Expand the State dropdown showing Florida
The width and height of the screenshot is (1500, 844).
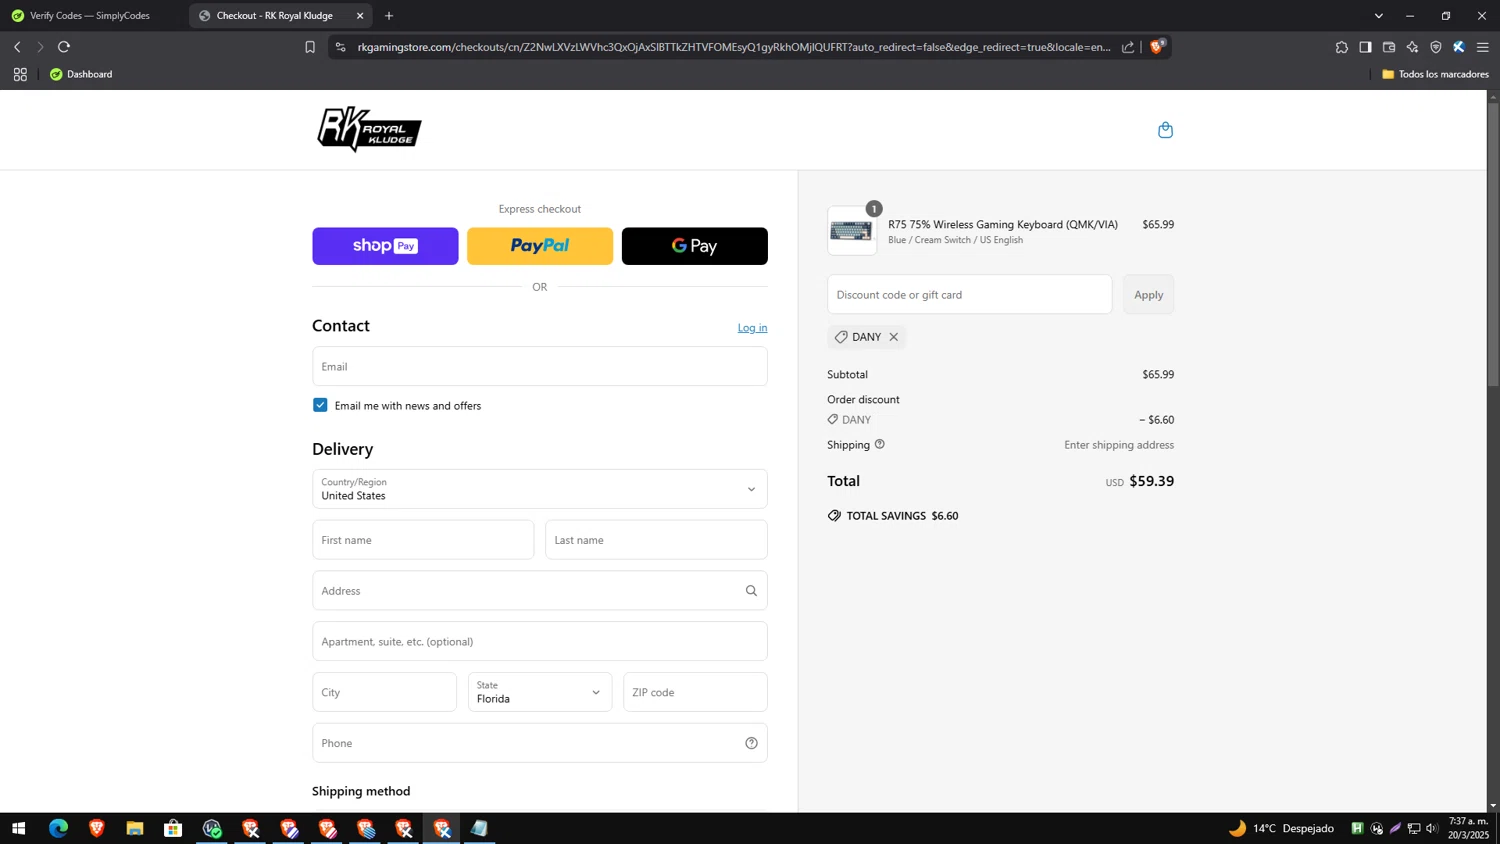click(x=540, y=692)
